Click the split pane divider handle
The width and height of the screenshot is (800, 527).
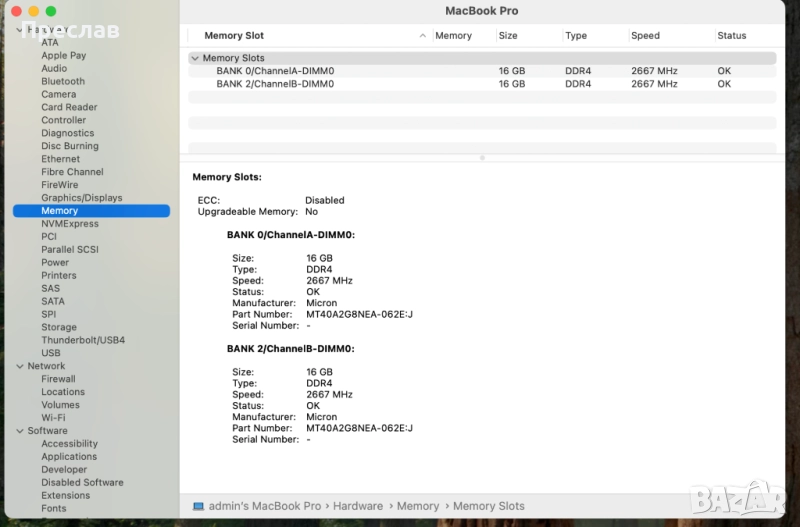click(482, 157)
